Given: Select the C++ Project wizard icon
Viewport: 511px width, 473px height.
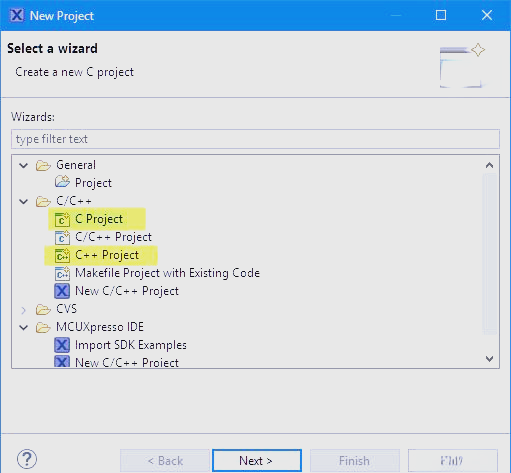Looking at the screenshot, I should (x=62, y=255).
